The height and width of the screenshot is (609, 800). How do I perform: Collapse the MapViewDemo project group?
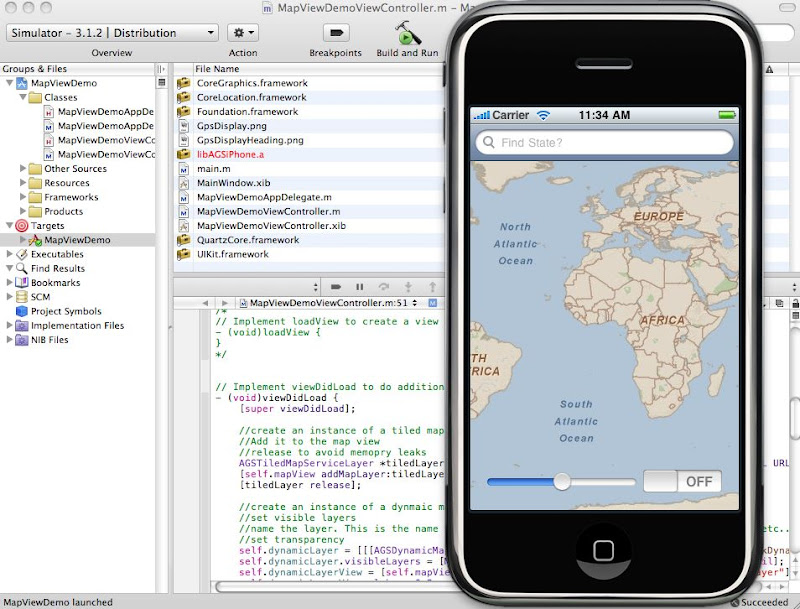tap(10, 83)
